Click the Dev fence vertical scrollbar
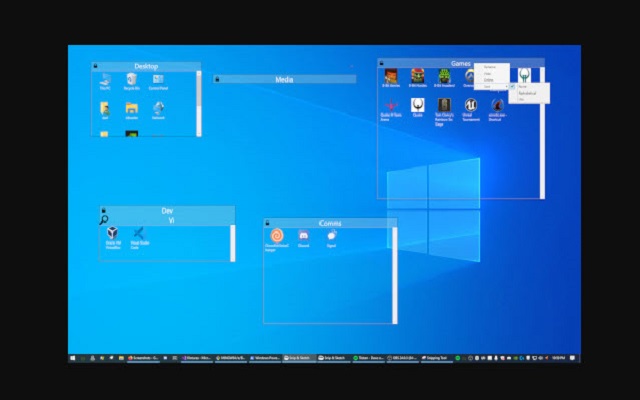The image size is (640, 400). 233,243
